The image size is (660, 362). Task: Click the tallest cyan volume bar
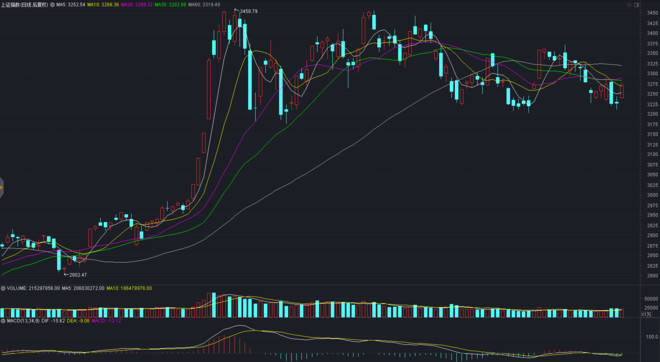click(214, 305)
